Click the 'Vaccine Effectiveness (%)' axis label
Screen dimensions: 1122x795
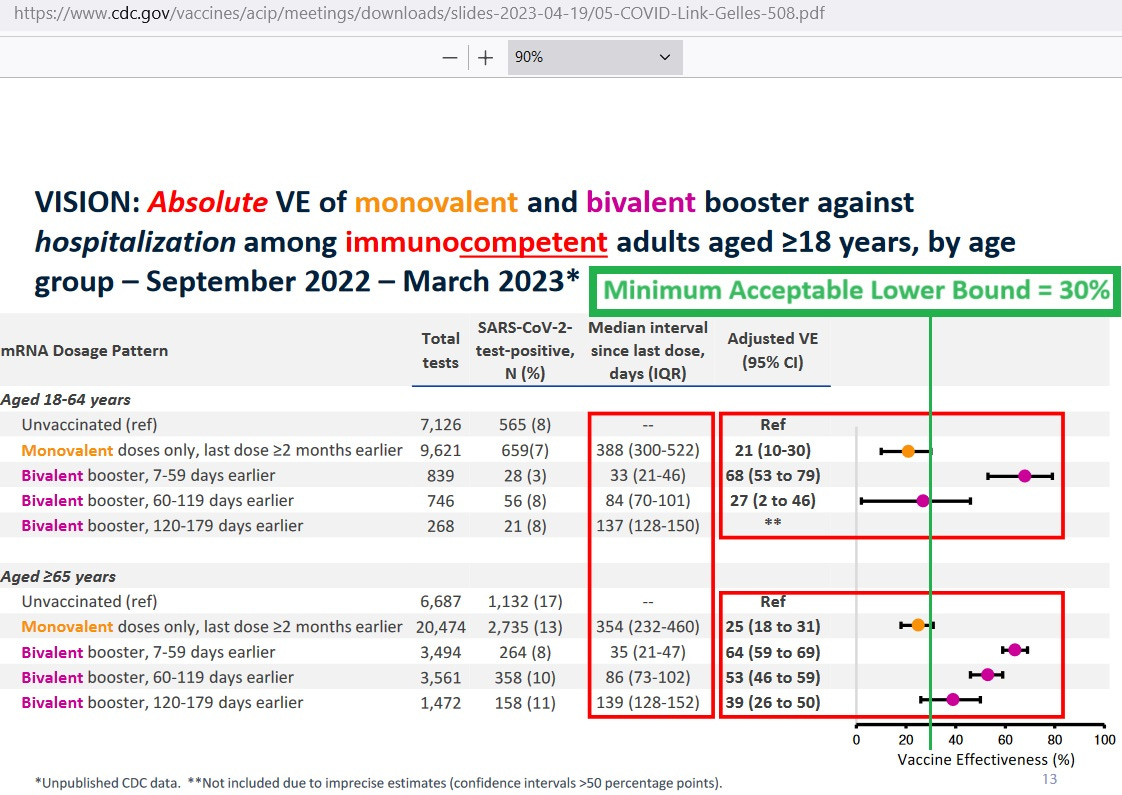986,759
